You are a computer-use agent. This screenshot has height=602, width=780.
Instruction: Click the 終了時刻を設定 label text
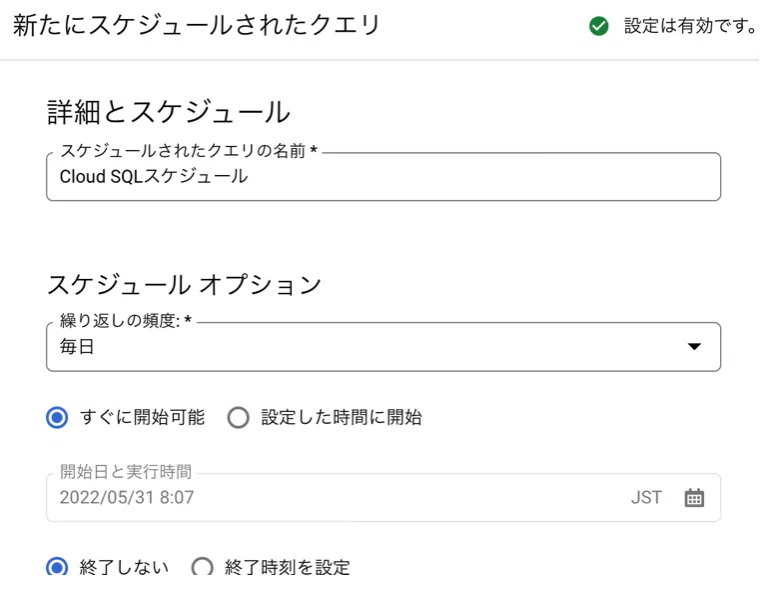(288, 567)
